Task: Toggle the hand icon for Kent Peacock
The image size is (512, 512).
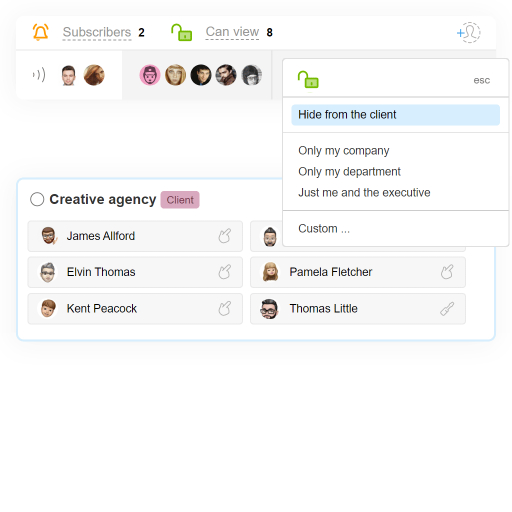Action: pos(225,309)
